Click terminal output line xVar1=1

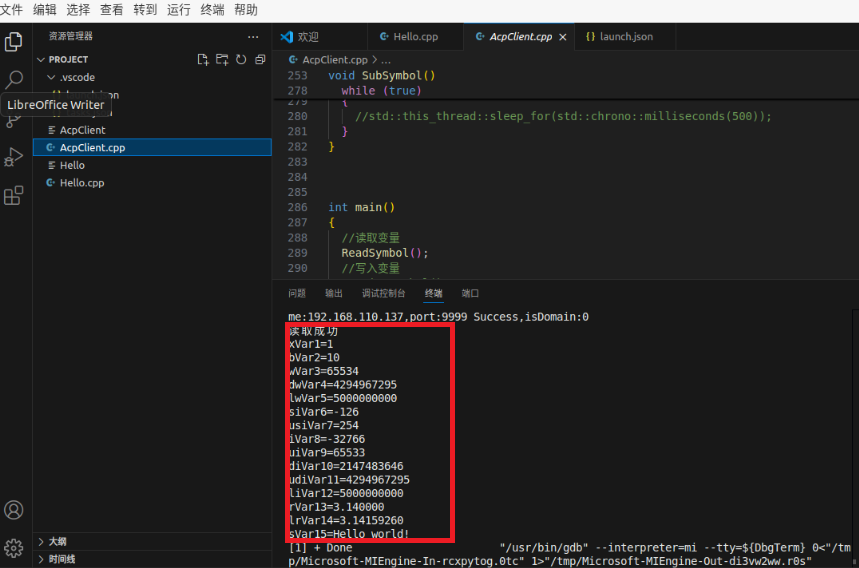coord(311,344)
